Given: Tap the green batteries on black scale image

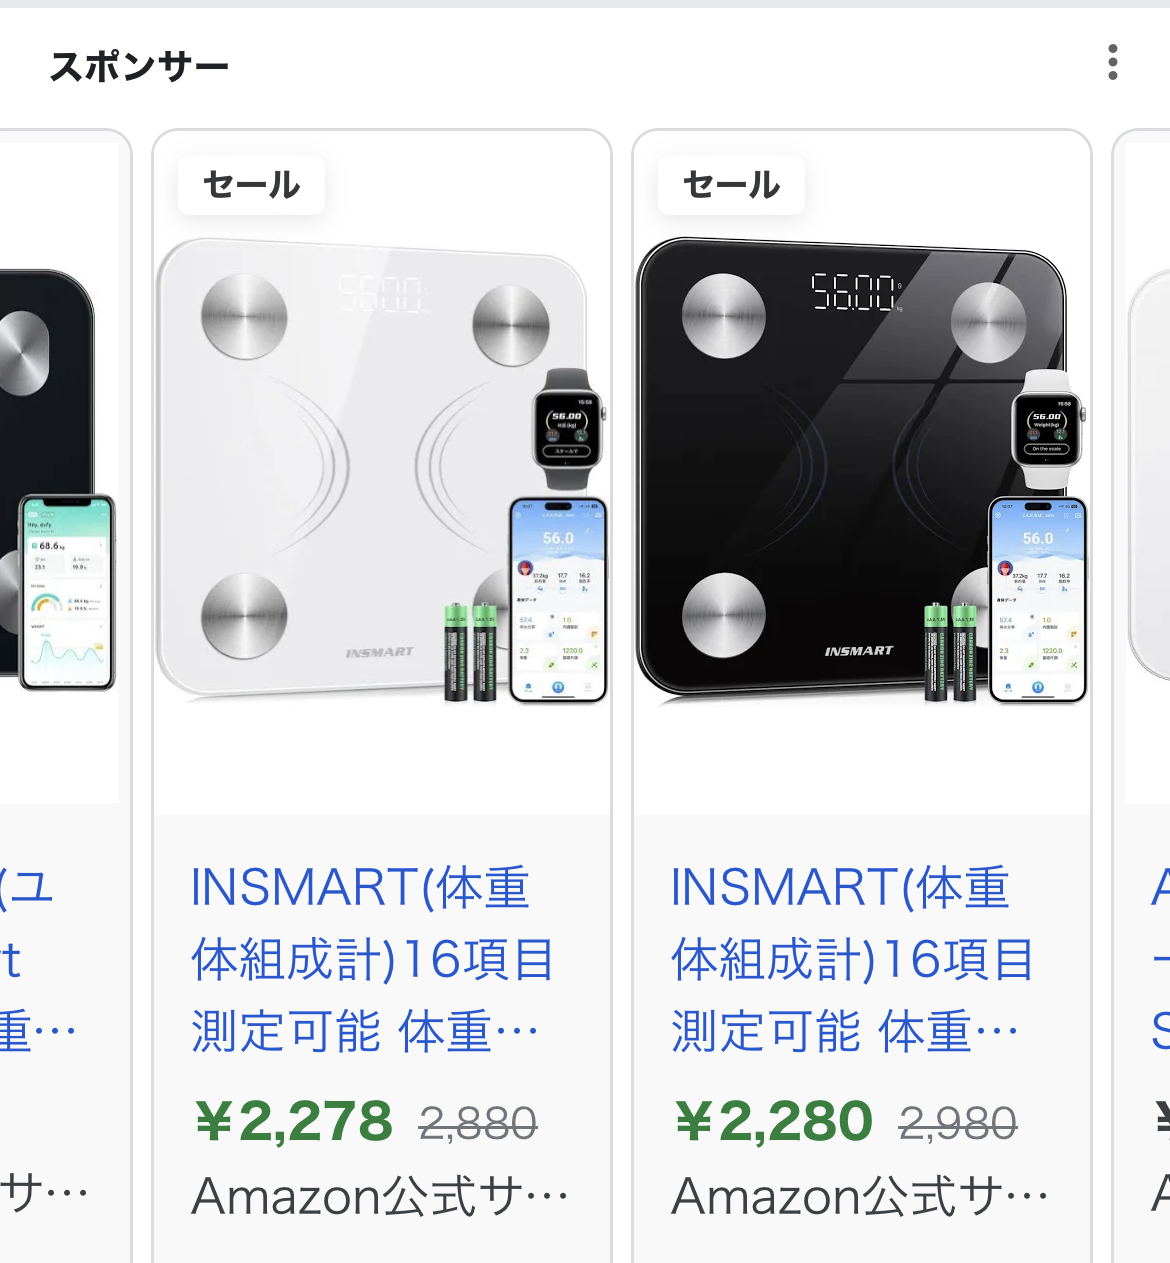Looking at the screenshot, I should pos(950,652).
